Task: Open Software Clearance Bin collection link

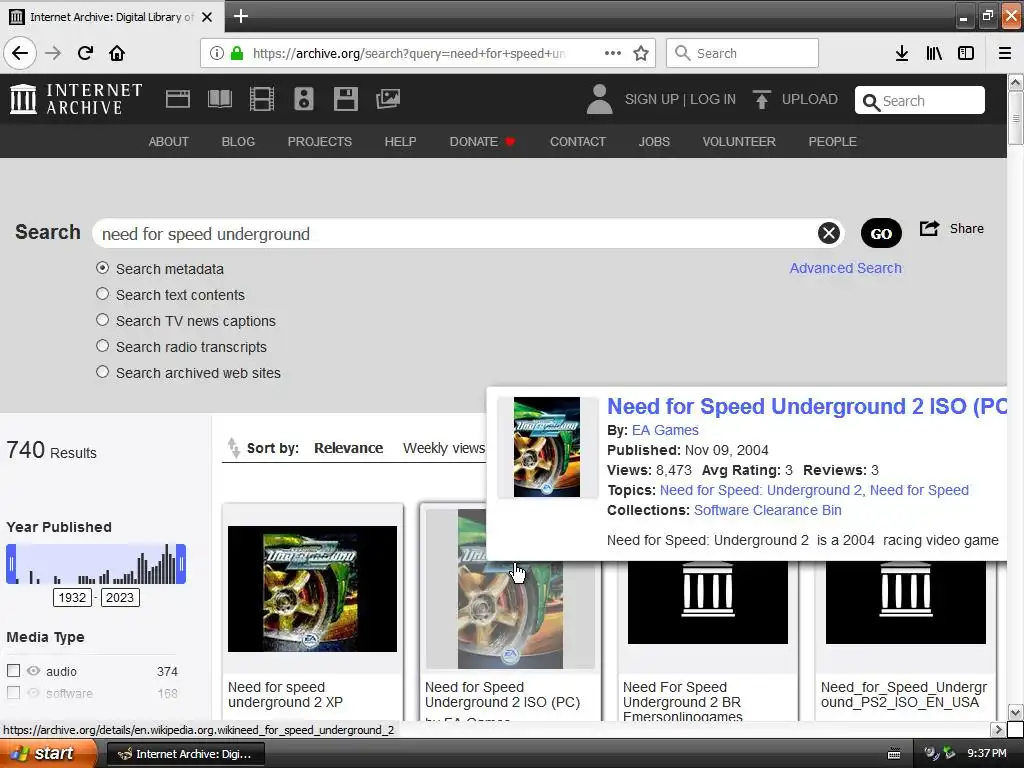Action: click(768, 510)
